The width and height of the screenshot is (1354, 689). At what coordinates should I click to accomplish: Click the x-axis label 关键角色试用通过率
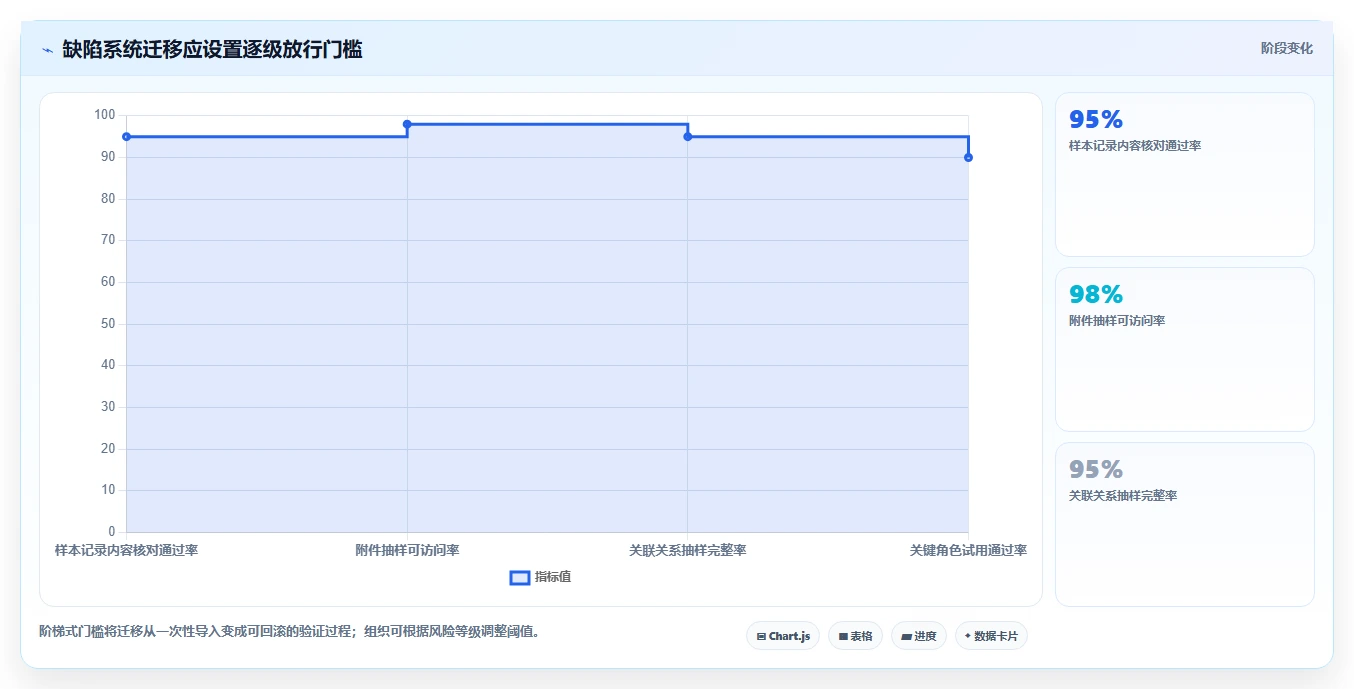tap(968, 550)
